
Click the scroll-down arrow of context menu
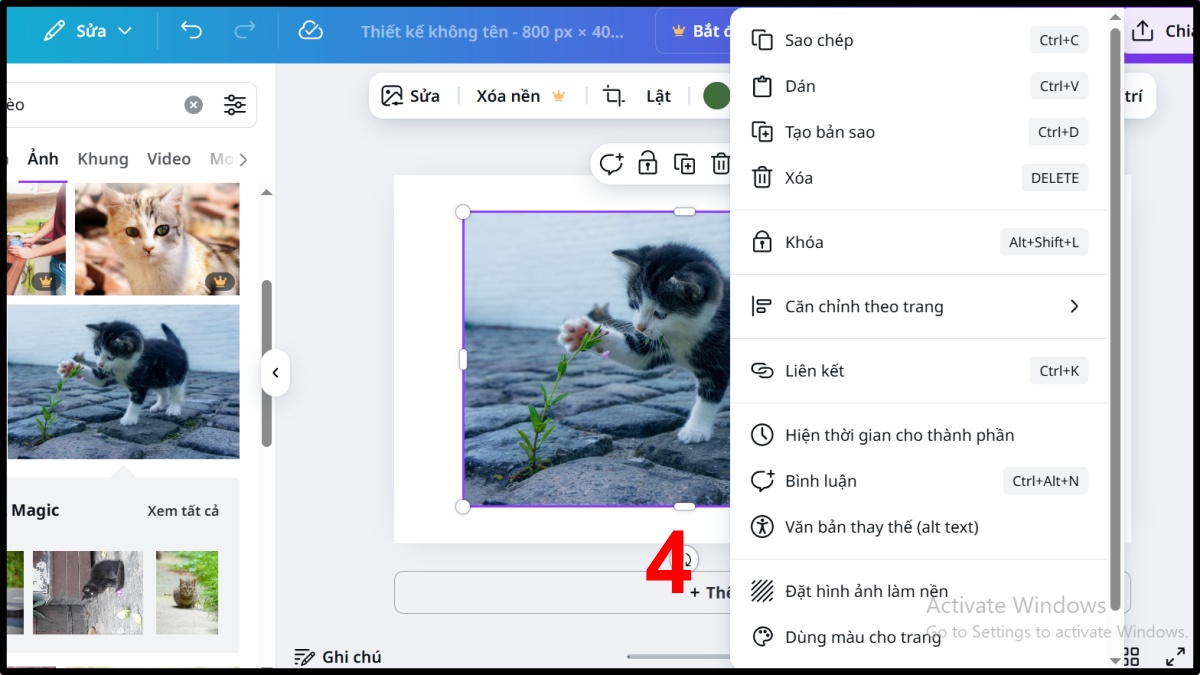pos(1115,659)
